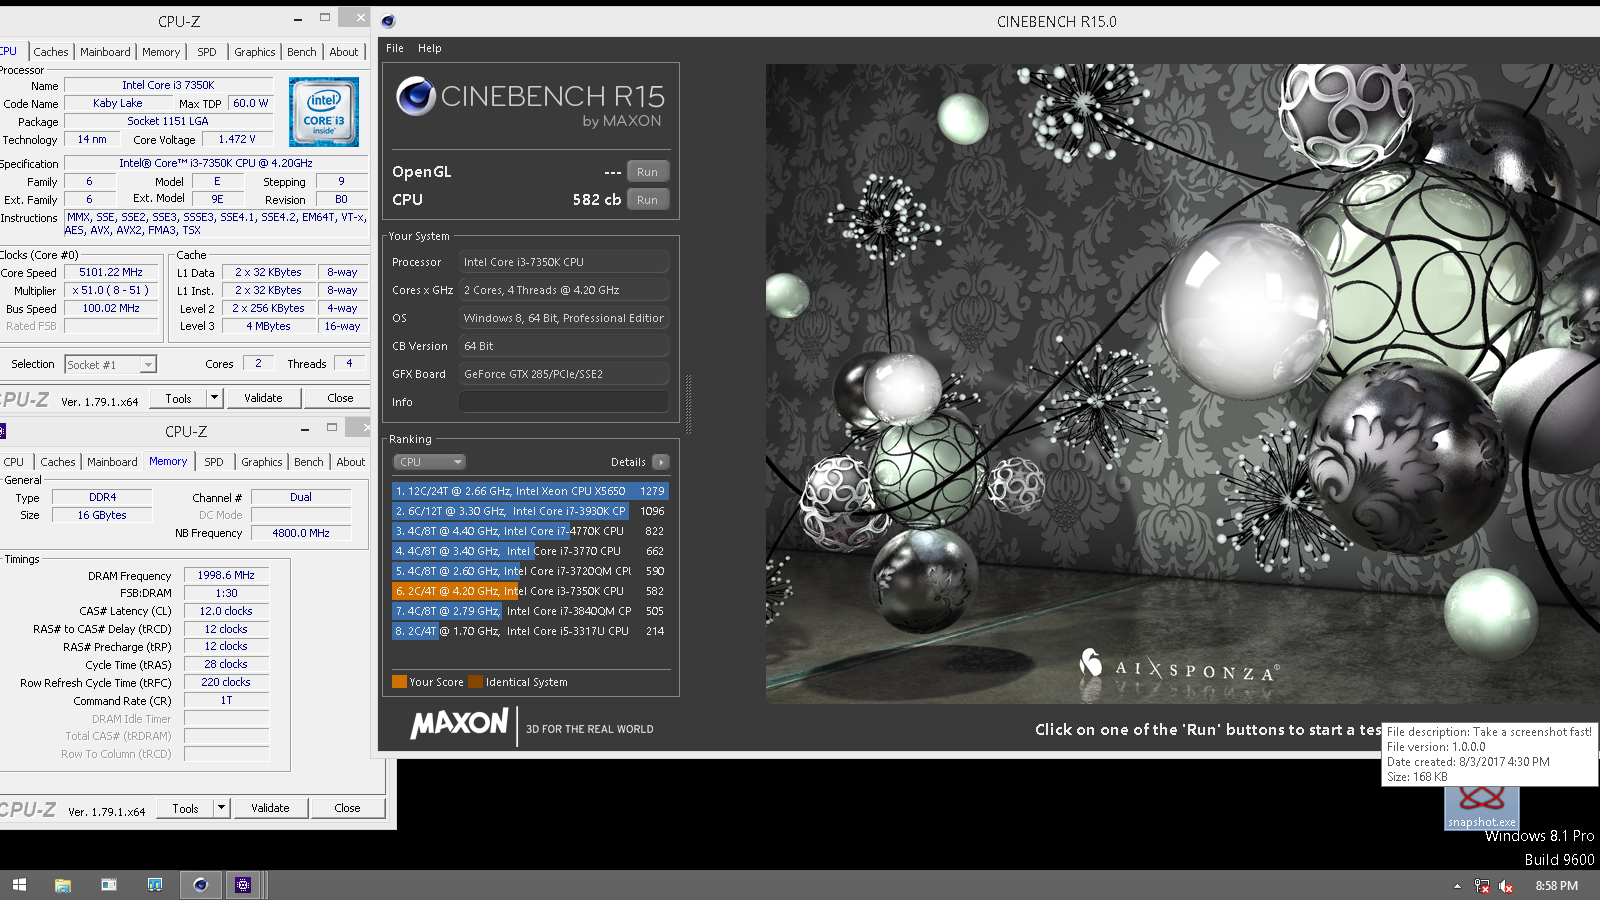Select the snapshot.exe desktop icon
The image size is (1600, 900).
click(1481, 808)
